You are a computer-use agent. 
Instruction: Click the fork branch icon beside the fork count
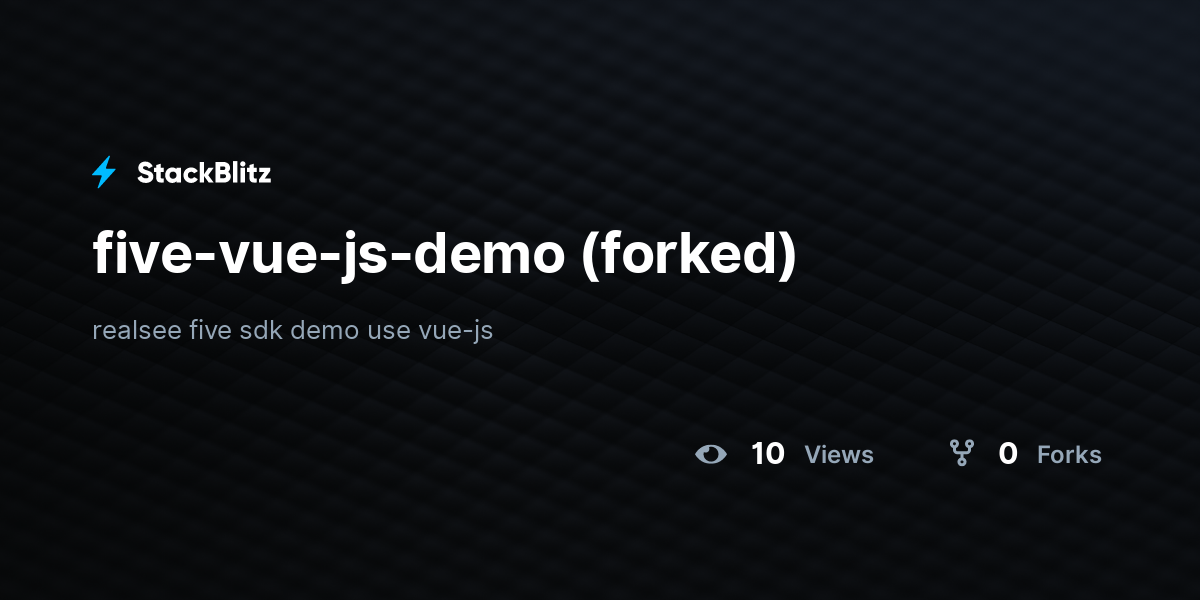pos(962,454)
